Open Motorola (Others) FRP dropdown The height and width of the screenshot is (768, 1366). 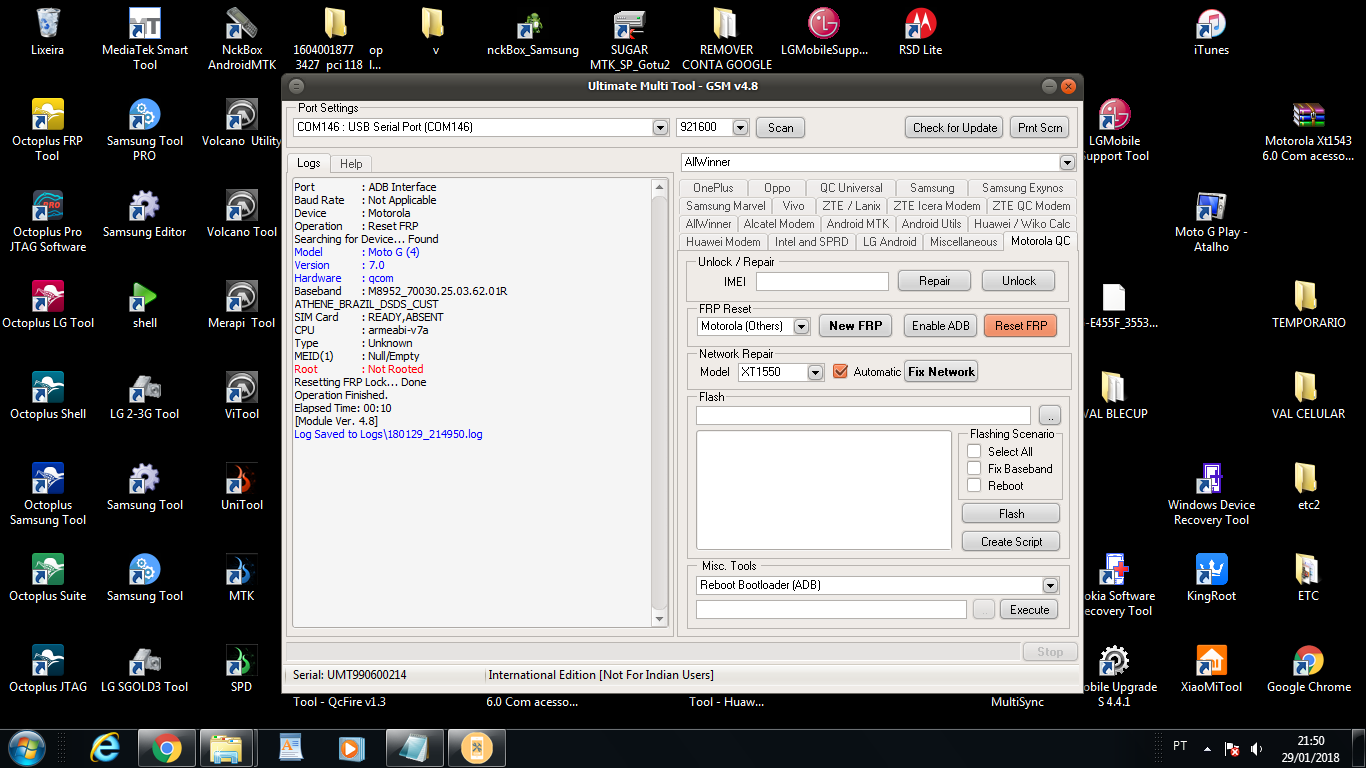pyautogui.click(x=801, y=326)
